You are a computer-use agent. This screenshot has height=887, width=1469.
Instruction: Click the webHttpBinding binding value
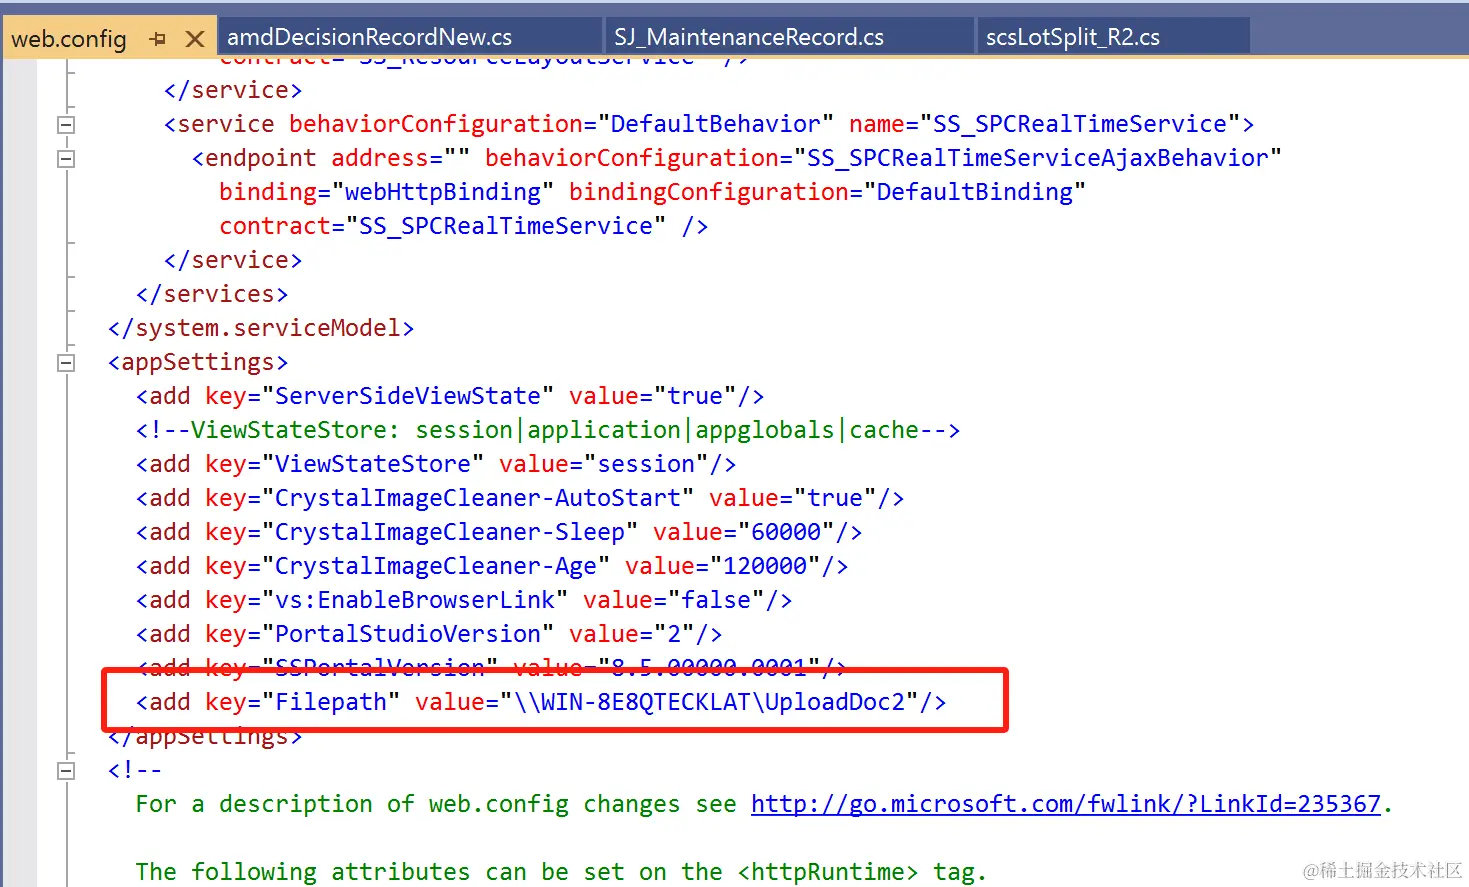[443, 192]
